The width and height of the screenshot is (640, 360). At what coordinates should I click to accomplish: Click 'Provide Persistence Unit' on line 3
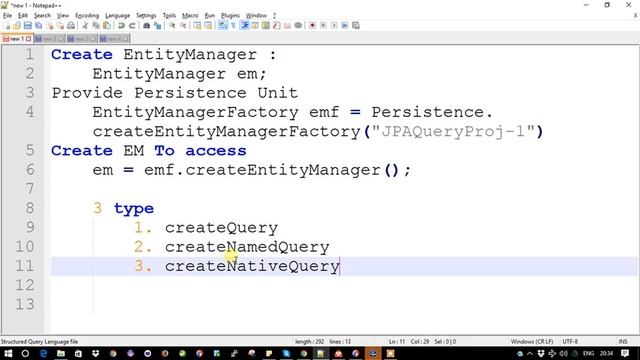[x=175, y=93]
